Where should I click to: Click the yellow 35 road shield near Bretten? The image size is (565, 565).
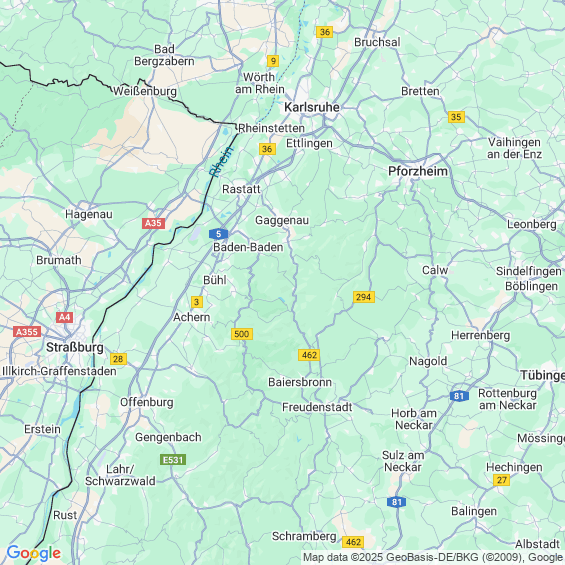pyautogui.click(x=456, y=117)
